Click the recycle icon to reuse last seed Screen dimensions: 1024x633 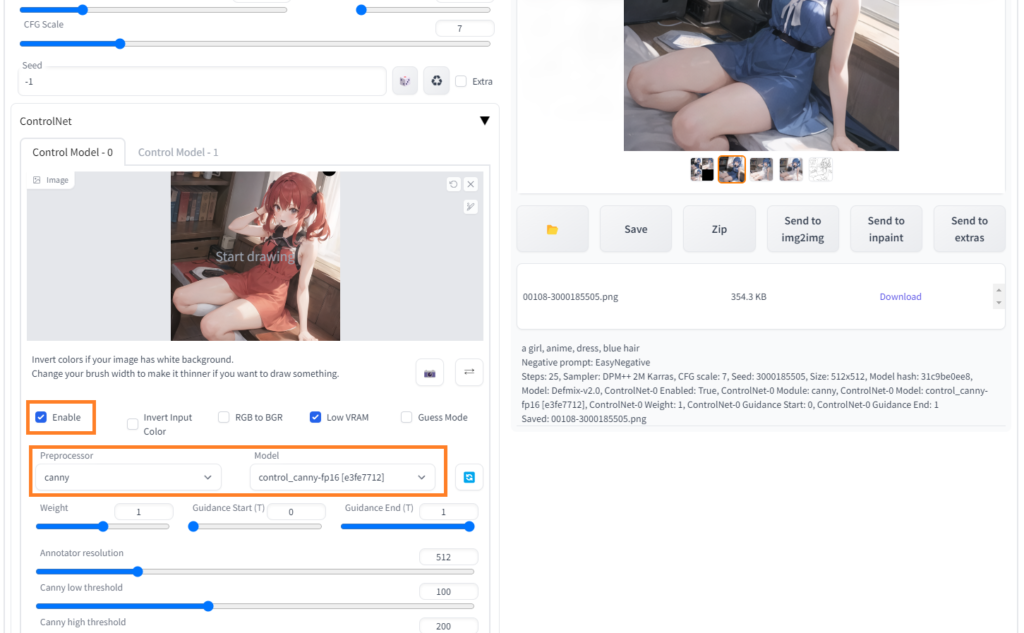click(436, 81)
